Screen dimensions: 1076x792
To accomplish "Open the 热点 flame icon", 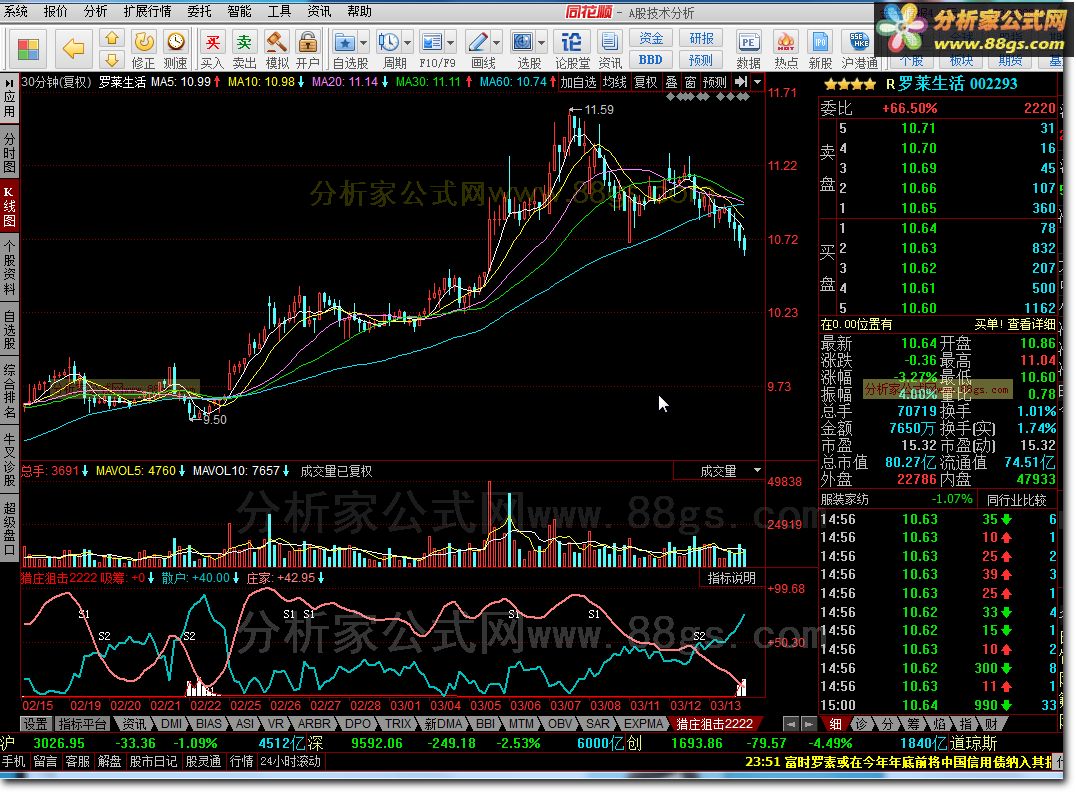I will pos(786,43).
